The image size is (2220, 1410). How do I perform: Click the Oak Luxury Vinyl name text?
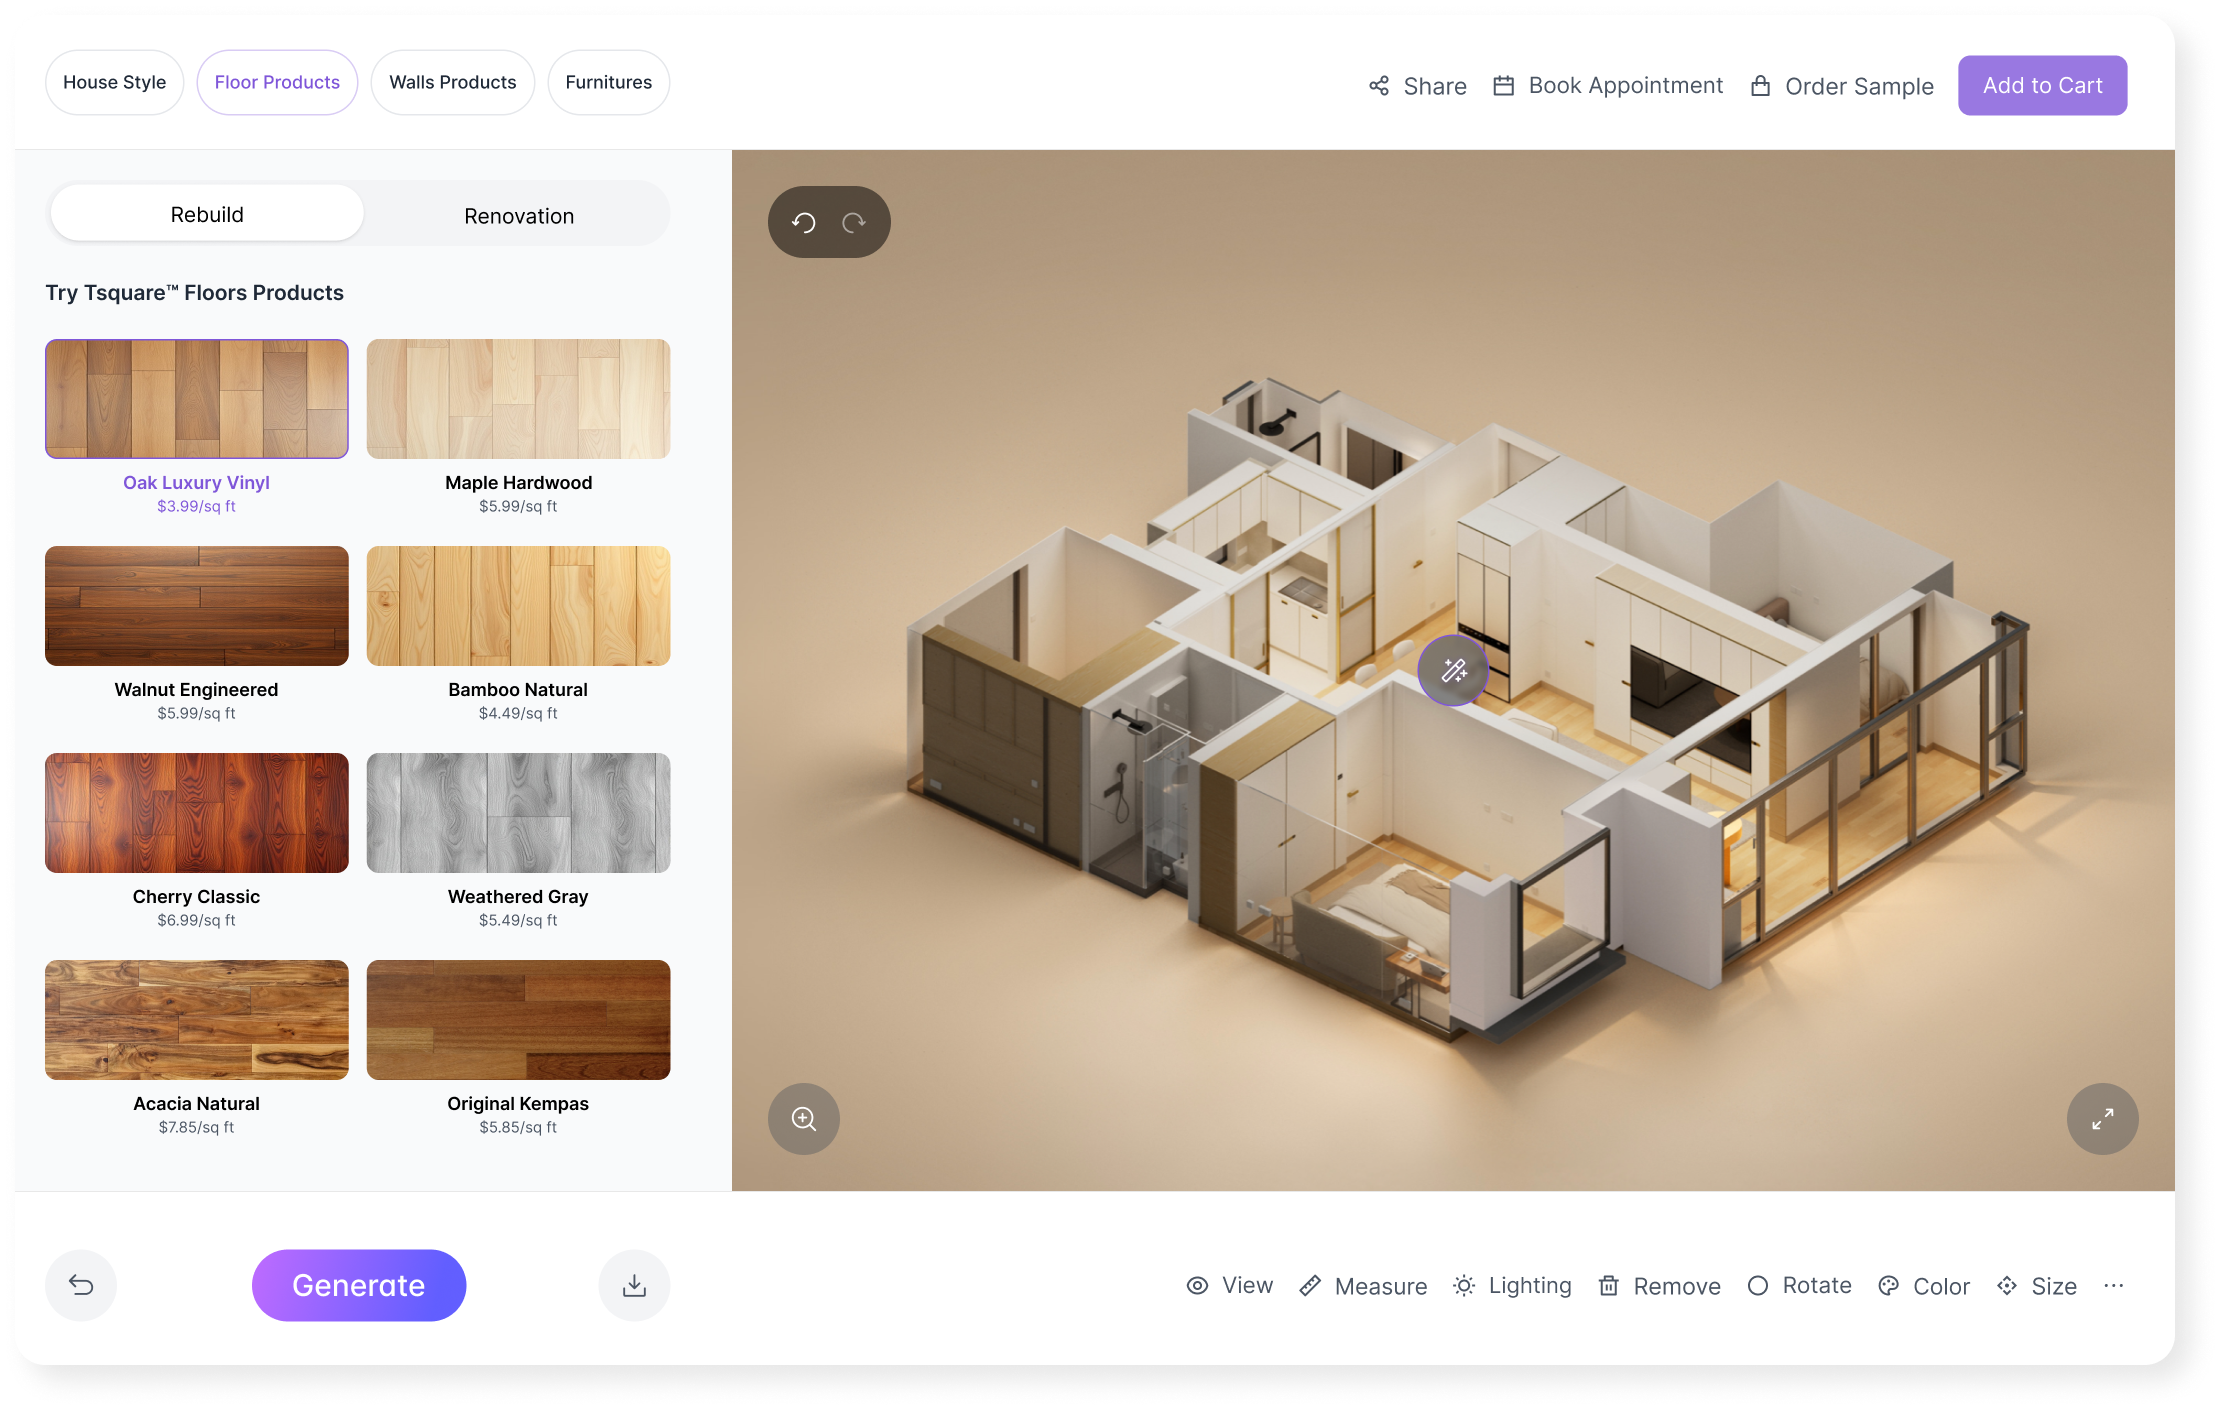[x=197, y=483]
